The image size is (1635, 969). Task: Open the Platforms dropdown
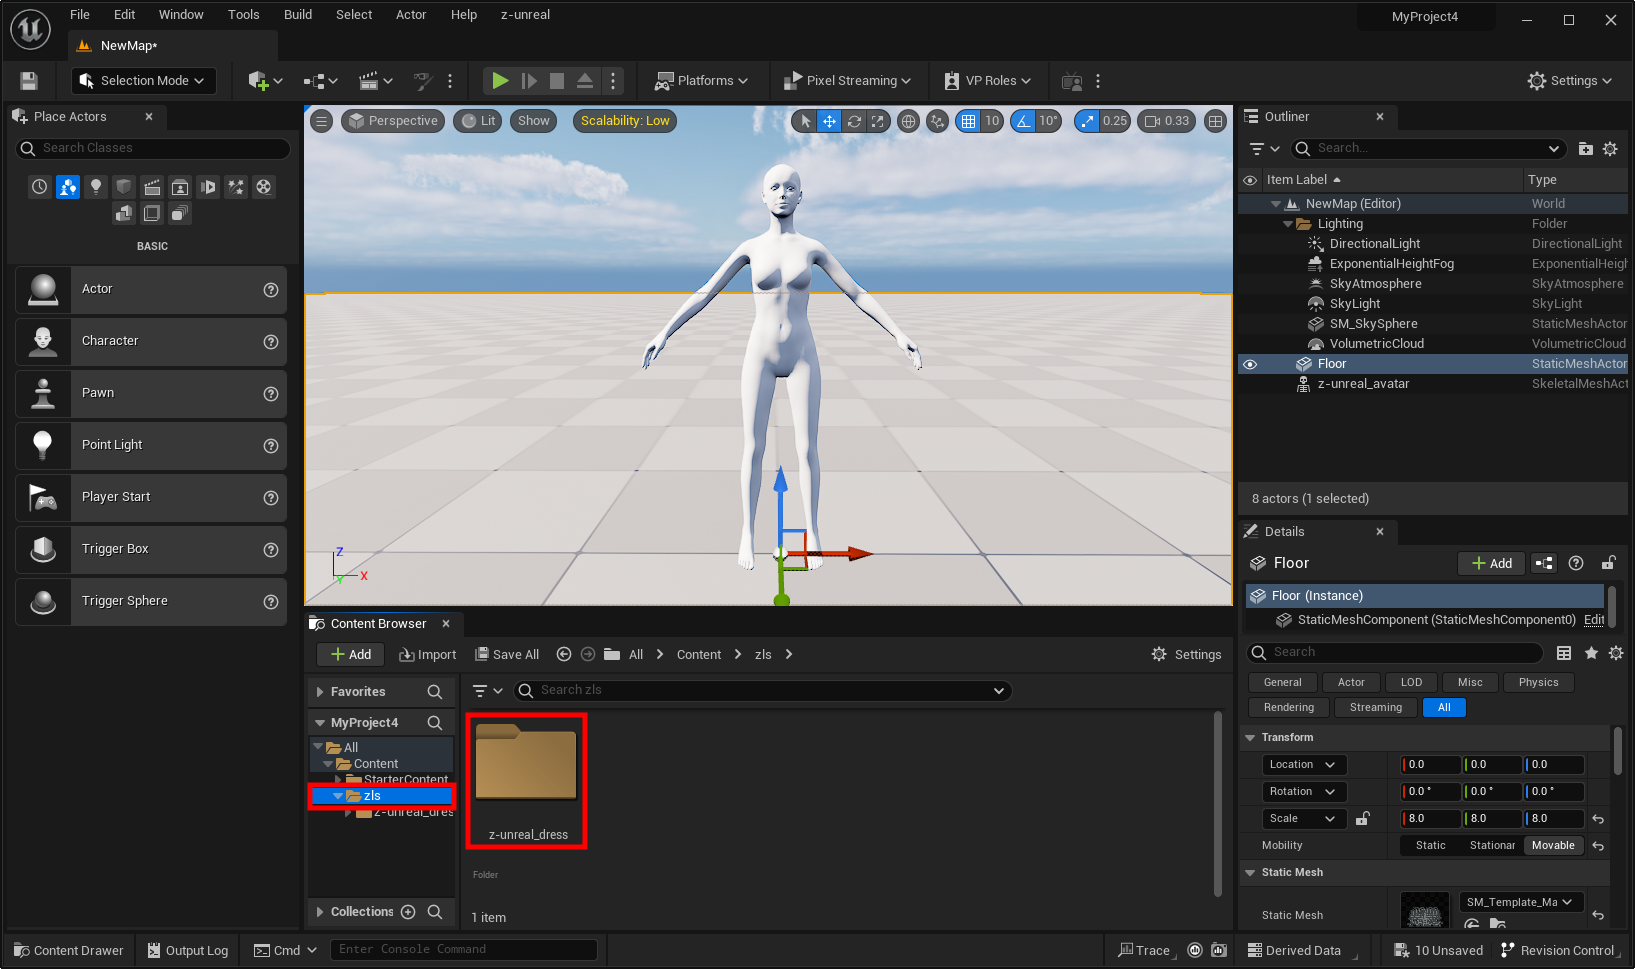tap(701, 81)
